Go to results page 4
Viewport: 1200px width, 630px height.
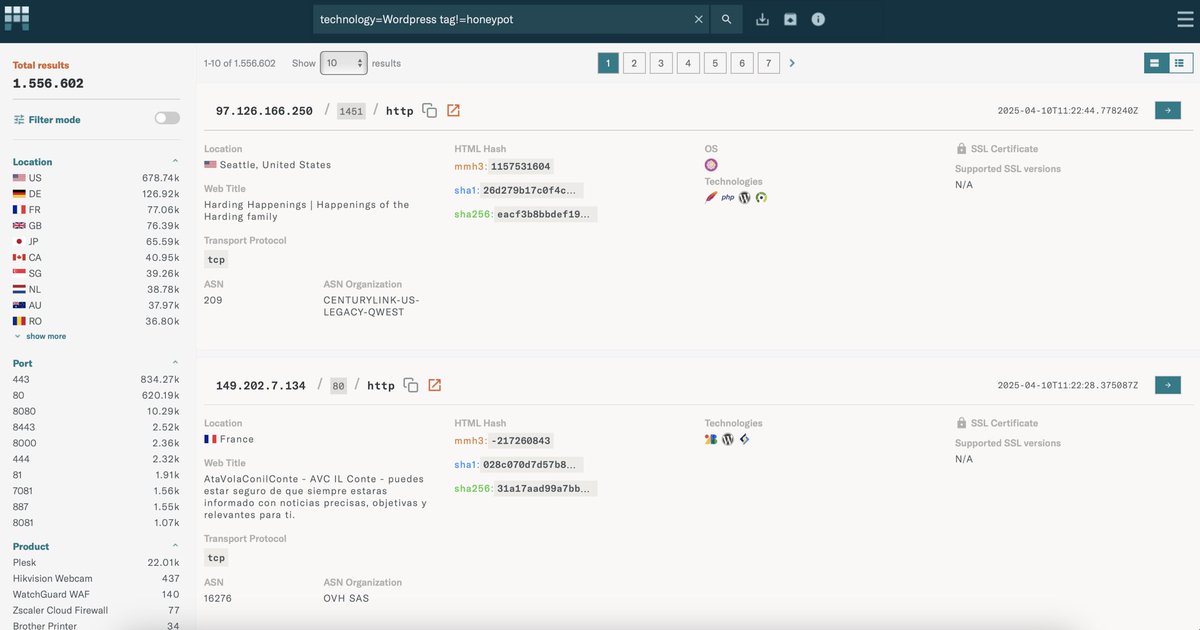click(x=688, y=63)
